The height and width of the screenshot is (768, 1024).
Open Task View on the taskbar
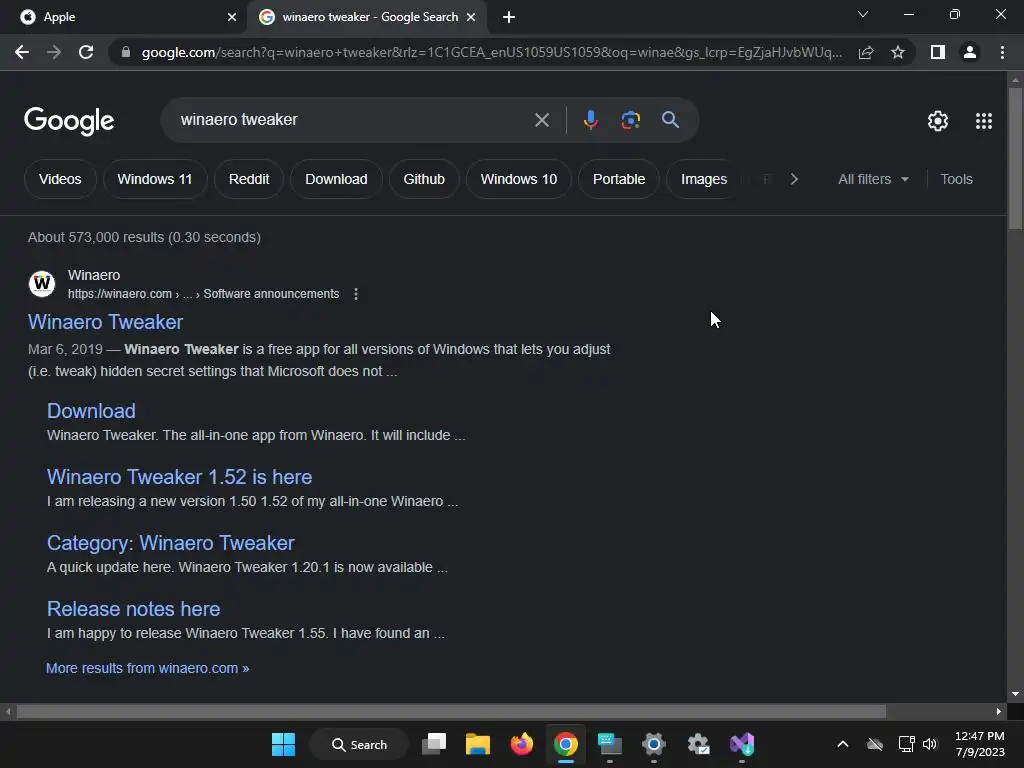(434, 744)
